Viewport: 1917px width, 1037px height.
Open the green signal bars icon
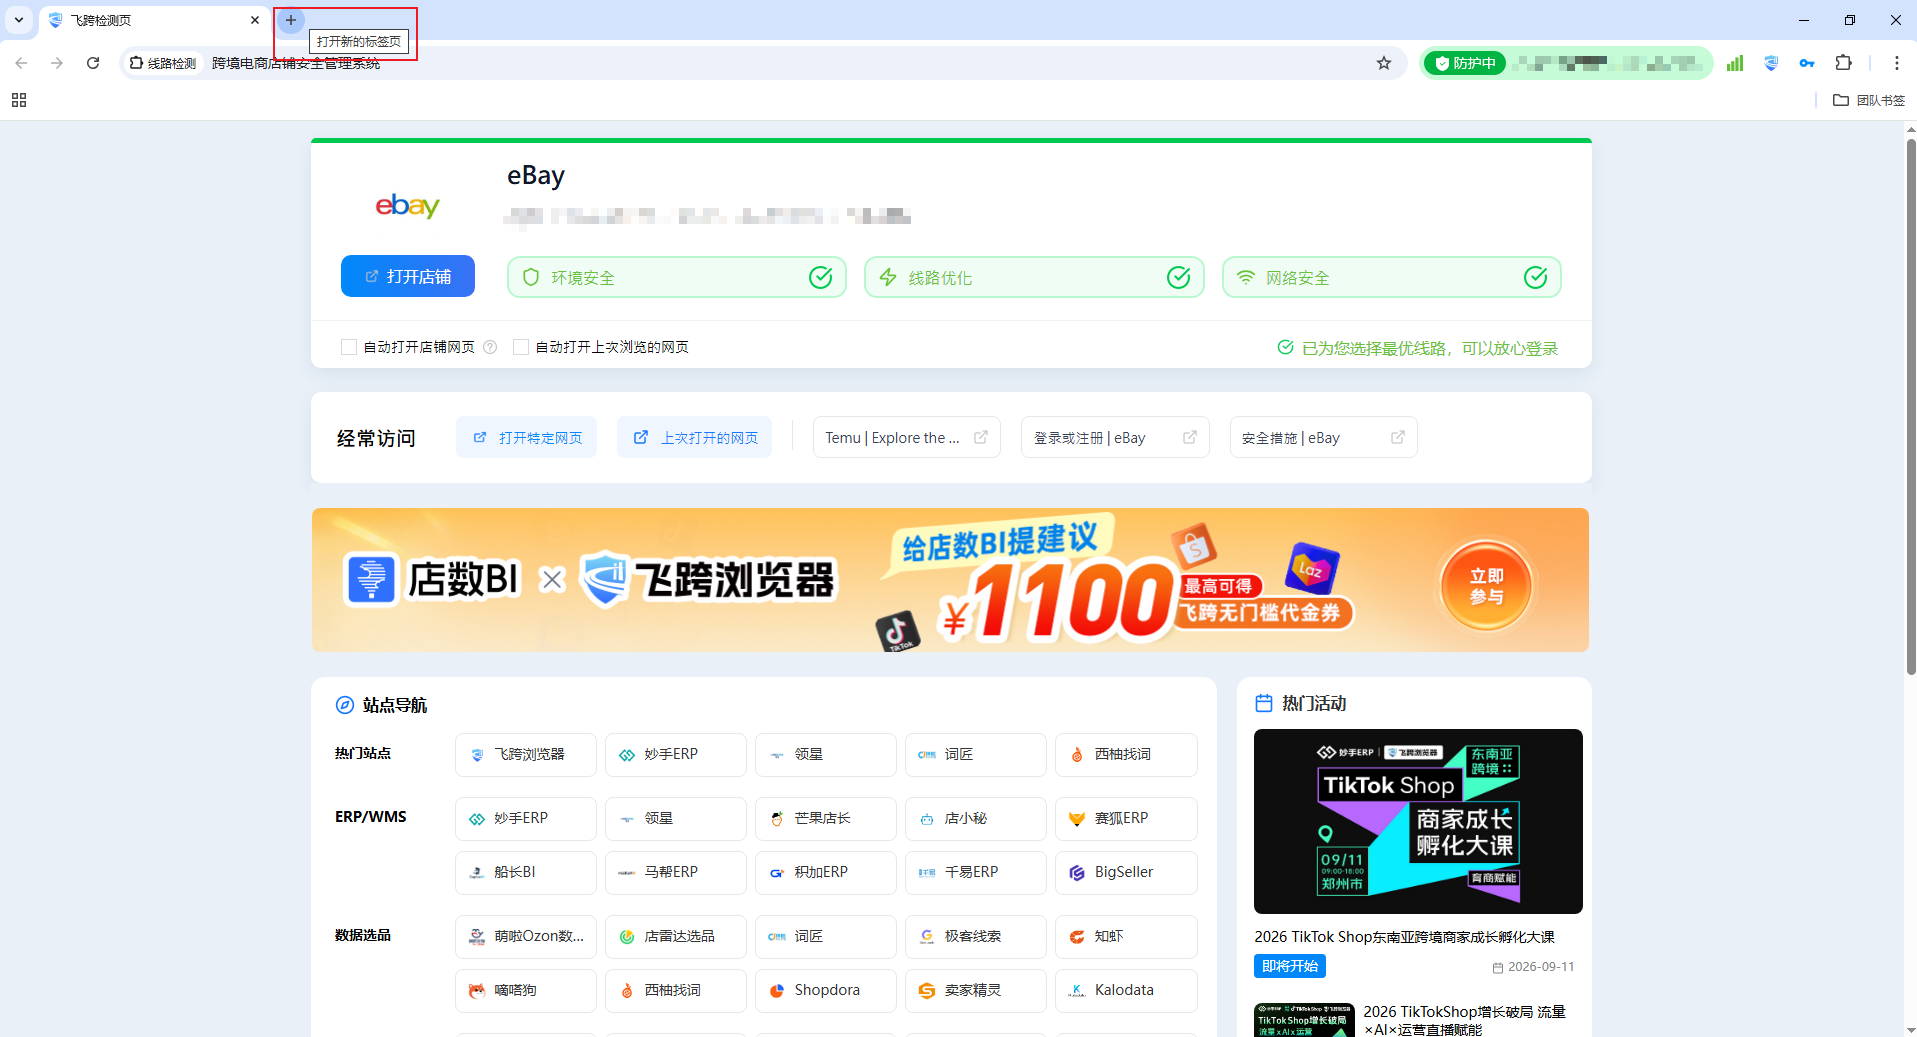[x=1735, y=63]
